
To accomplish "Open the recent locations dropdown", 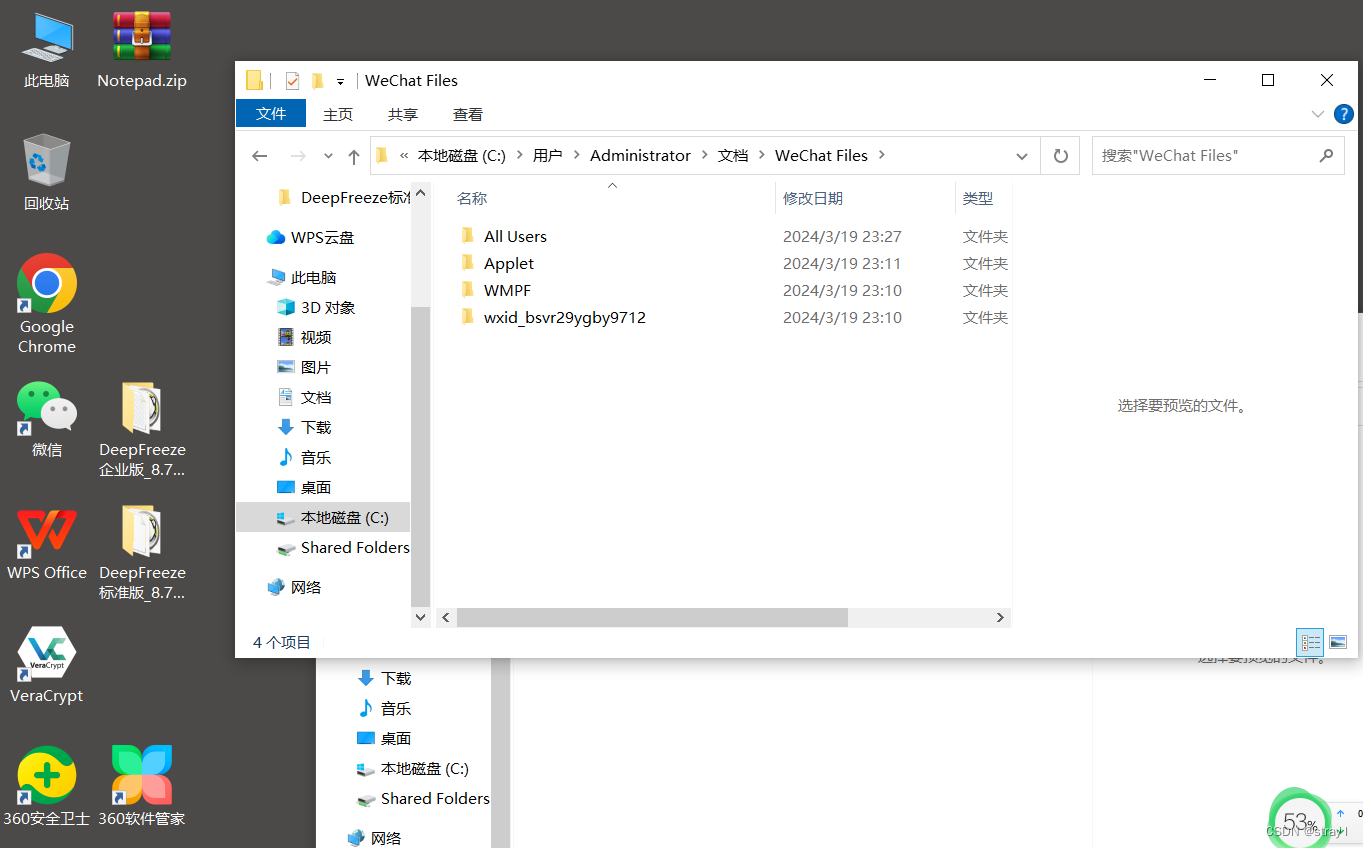I will click(x=328, y=156).
